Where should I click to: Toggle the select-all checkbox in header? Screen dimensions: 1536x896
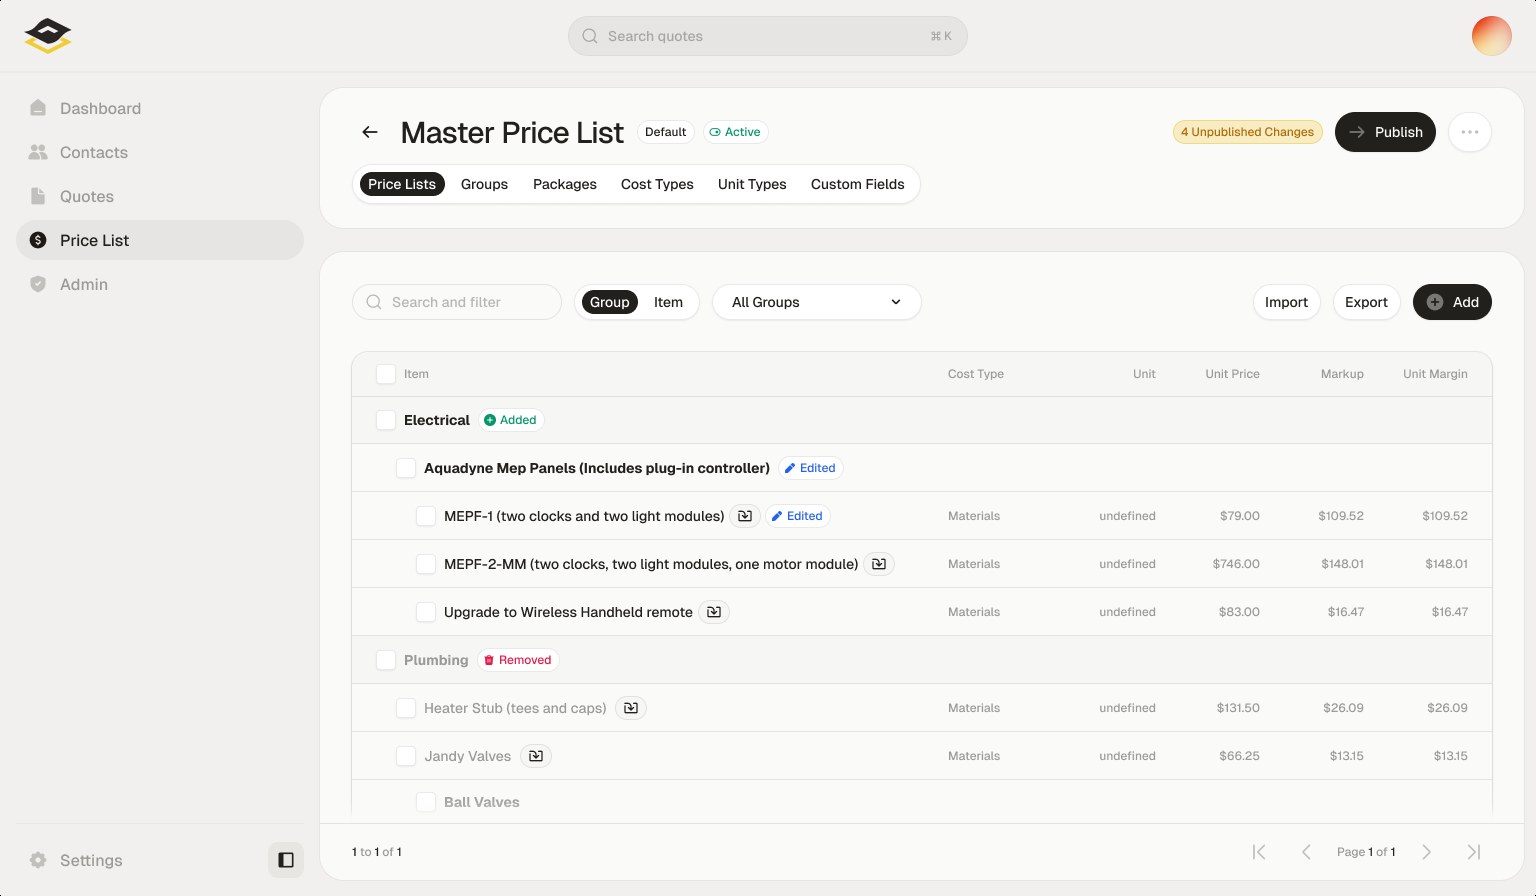[x=386, y=374]
